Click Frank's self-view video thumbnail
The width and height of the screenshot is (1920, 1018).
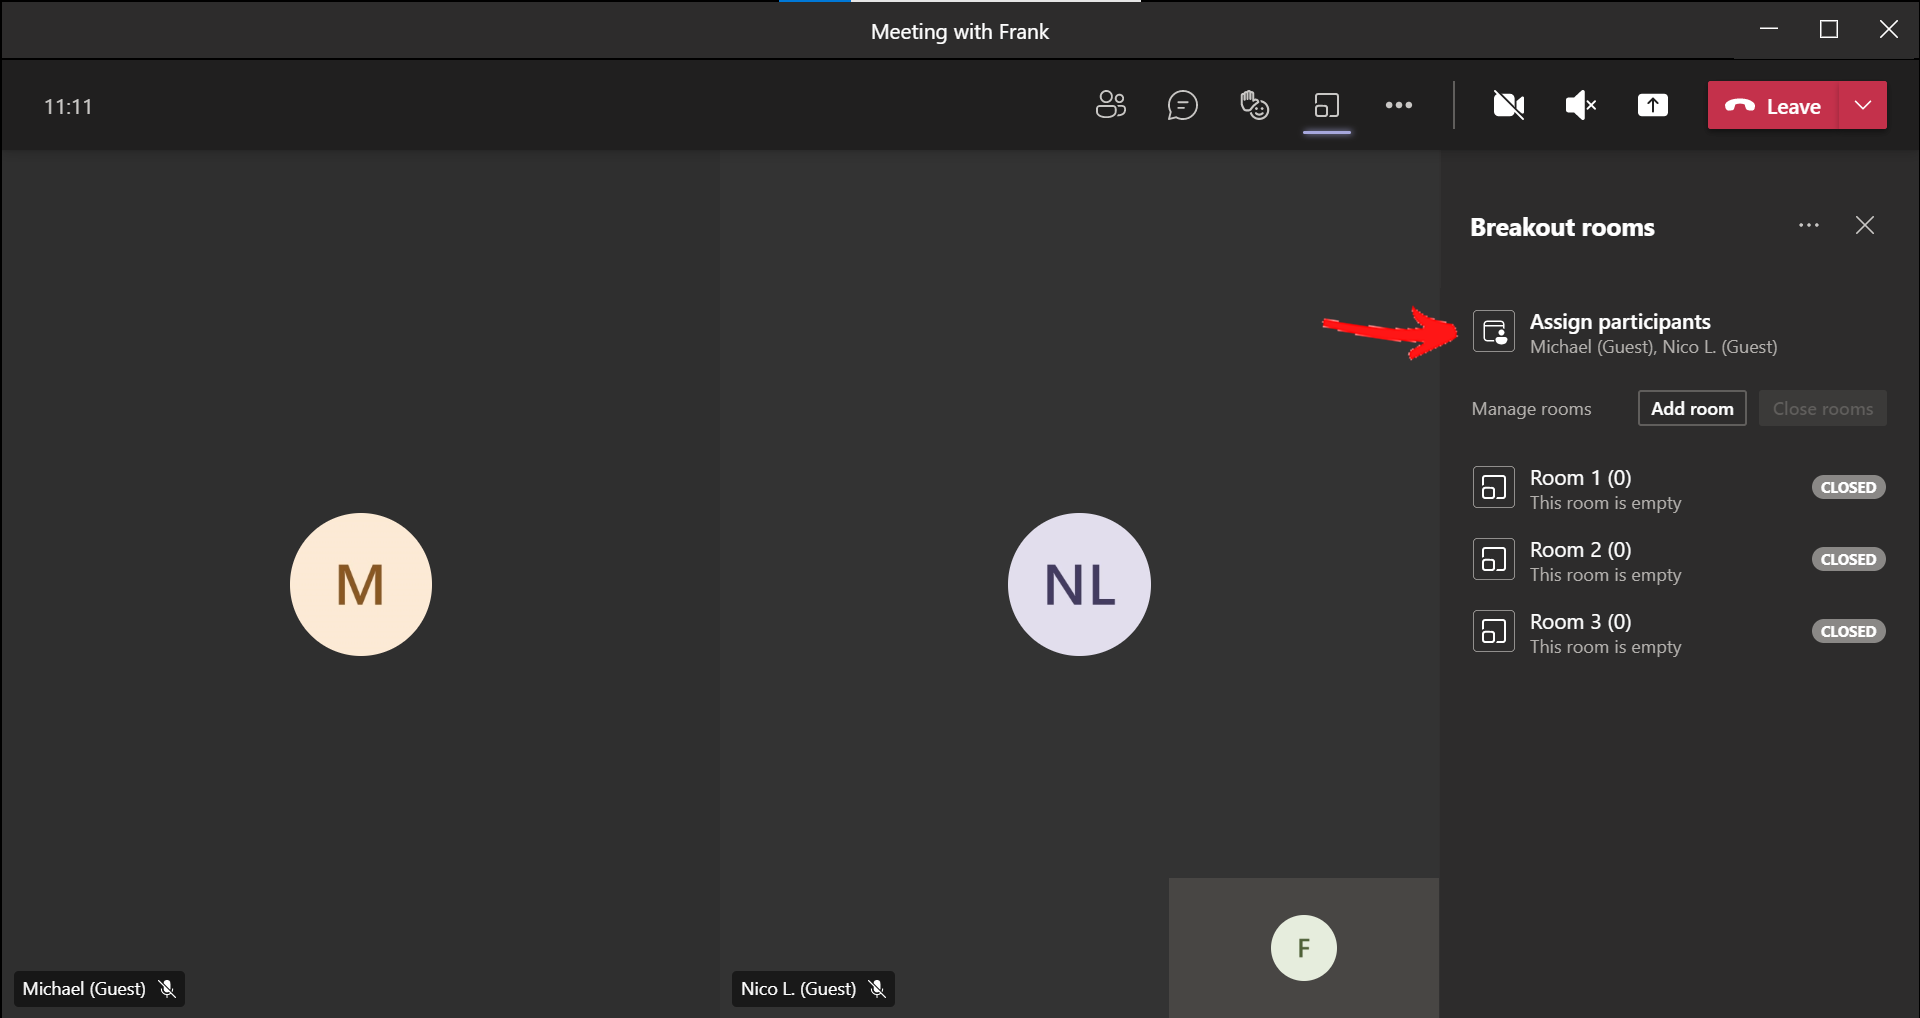[x=1303, y=947]
